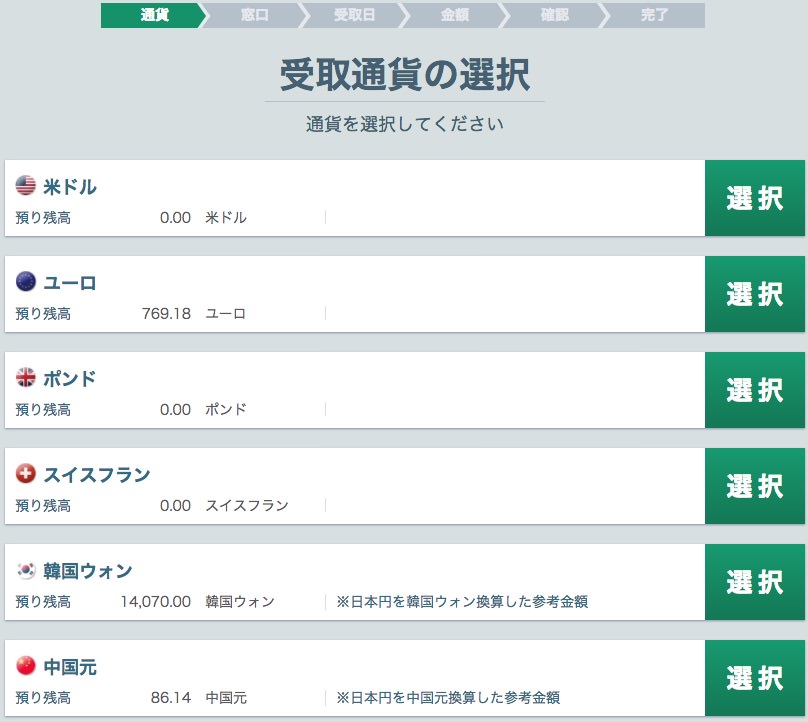Image resolution: width=808 pixels, height=722 pixels.
Task: Click the US flag icon beside 米ドル
Action: click(x=24, y=185)
